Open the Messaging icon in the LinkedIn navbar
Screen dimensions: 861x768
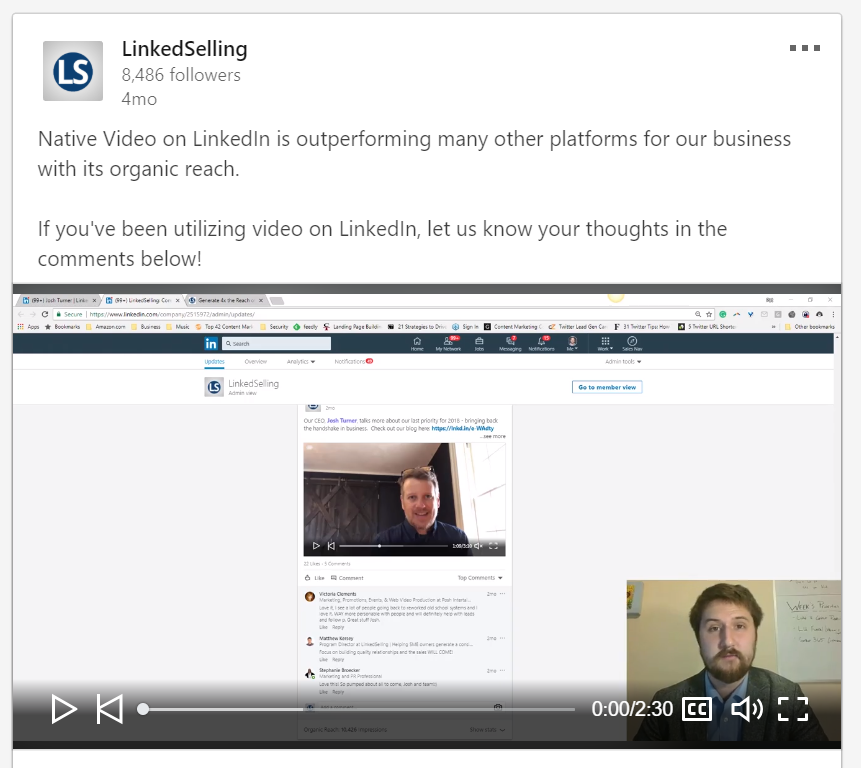click(x=510, y=344)
